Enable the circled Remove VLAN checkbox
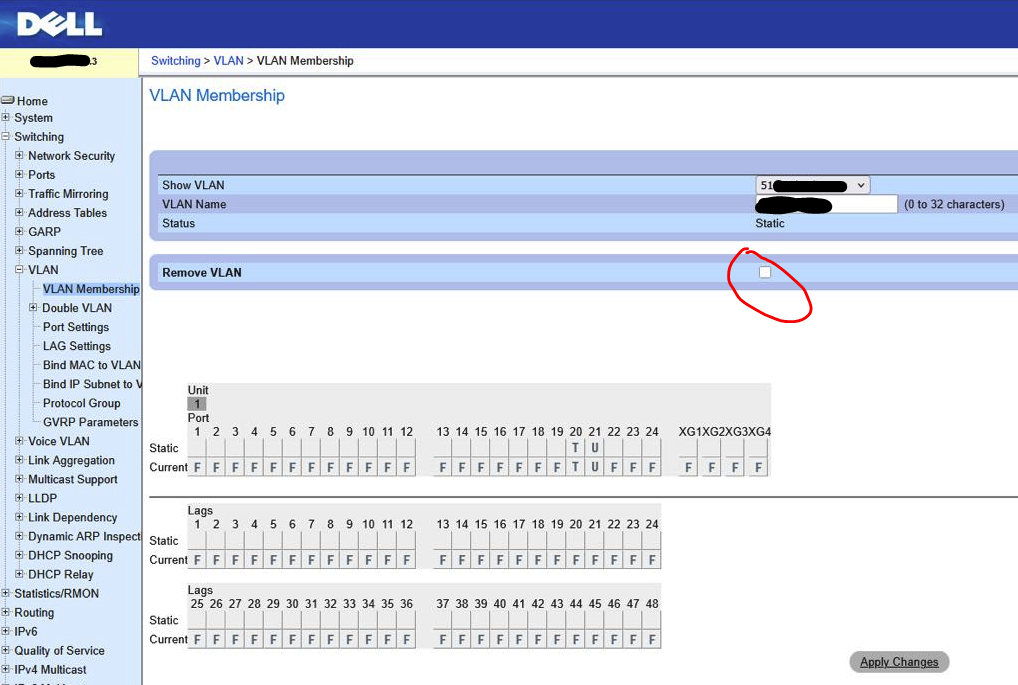Image resolution: width=1018 pixels, height=685 pixels. pos(764,271)
